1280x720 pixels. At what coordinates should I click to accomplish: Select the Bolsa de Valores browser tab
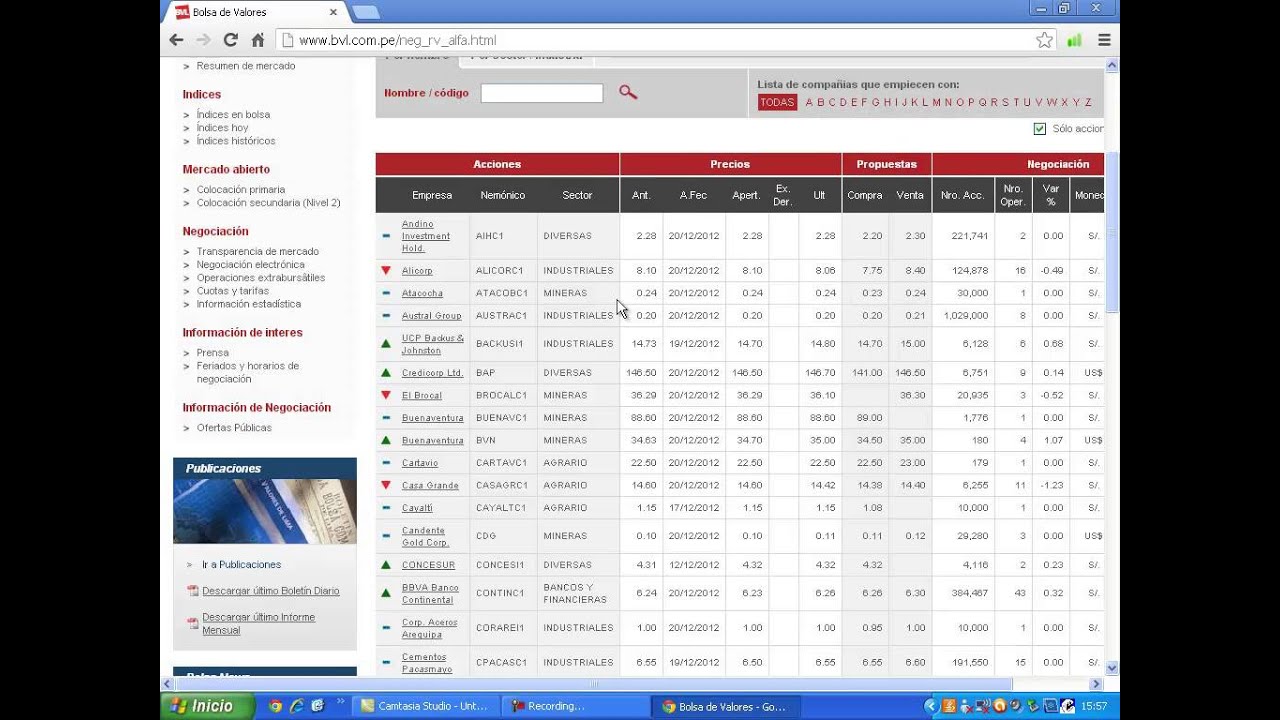[x=256, y=12]
